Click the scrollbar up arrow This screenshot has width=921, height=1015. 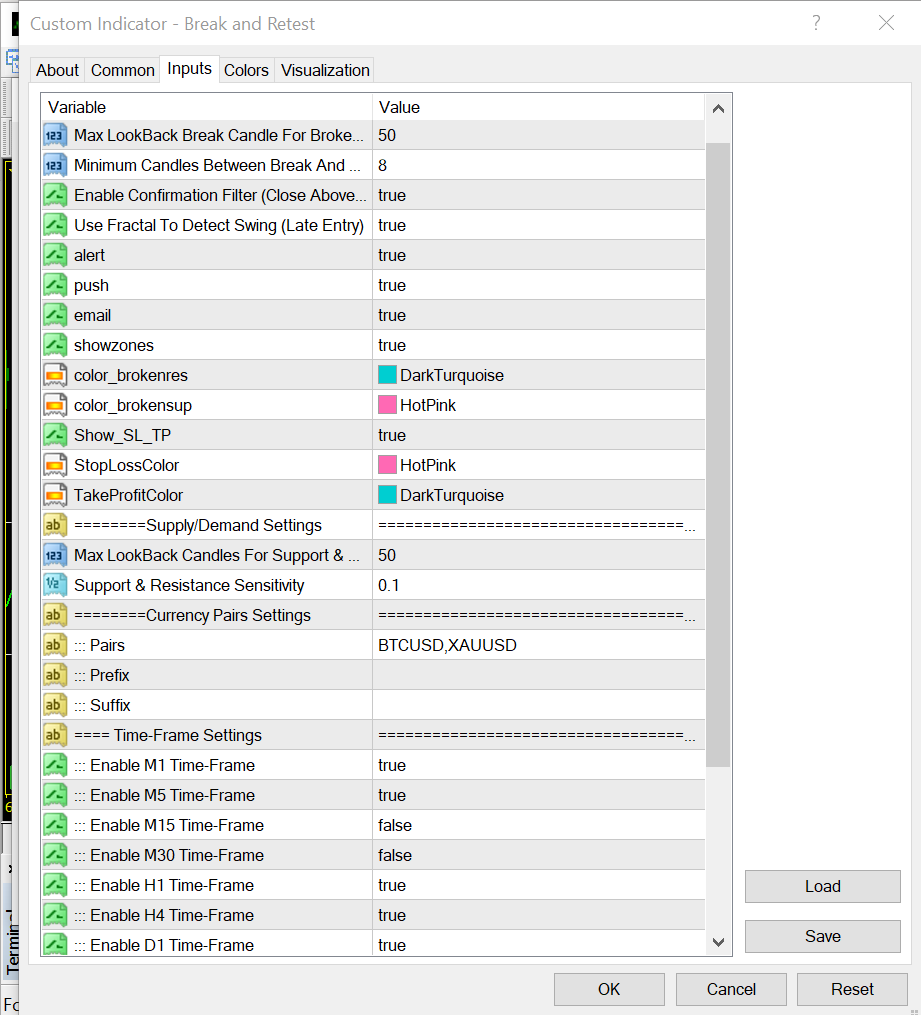tap(718, 109)
